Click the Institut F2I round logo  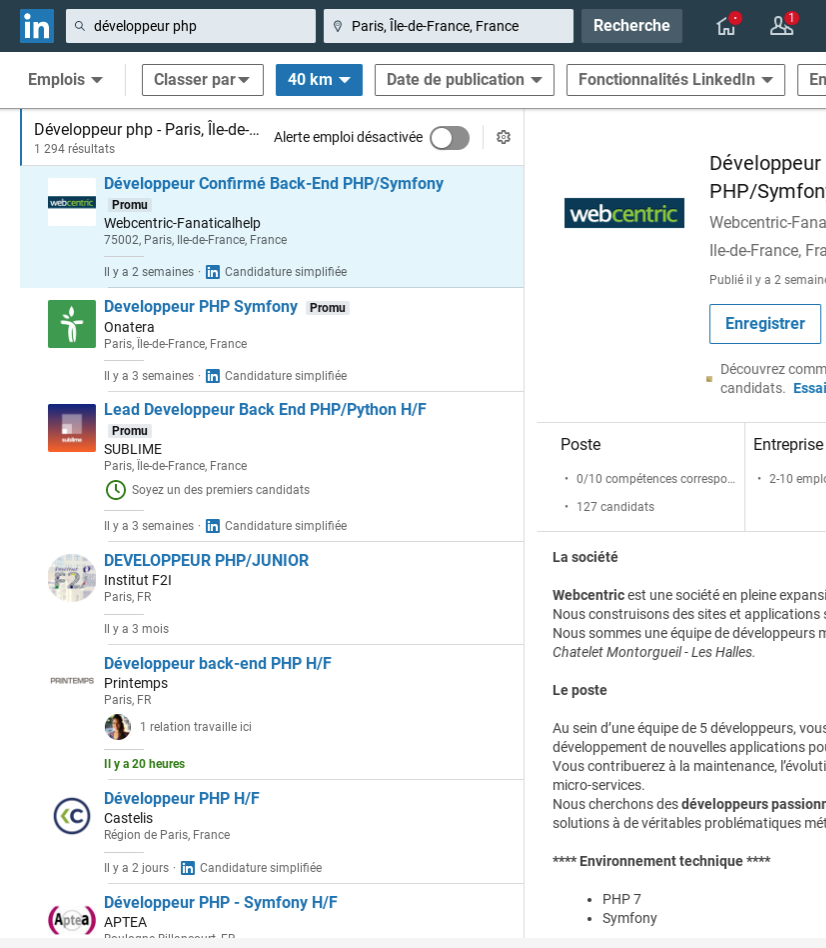click(x=72, y=578)
